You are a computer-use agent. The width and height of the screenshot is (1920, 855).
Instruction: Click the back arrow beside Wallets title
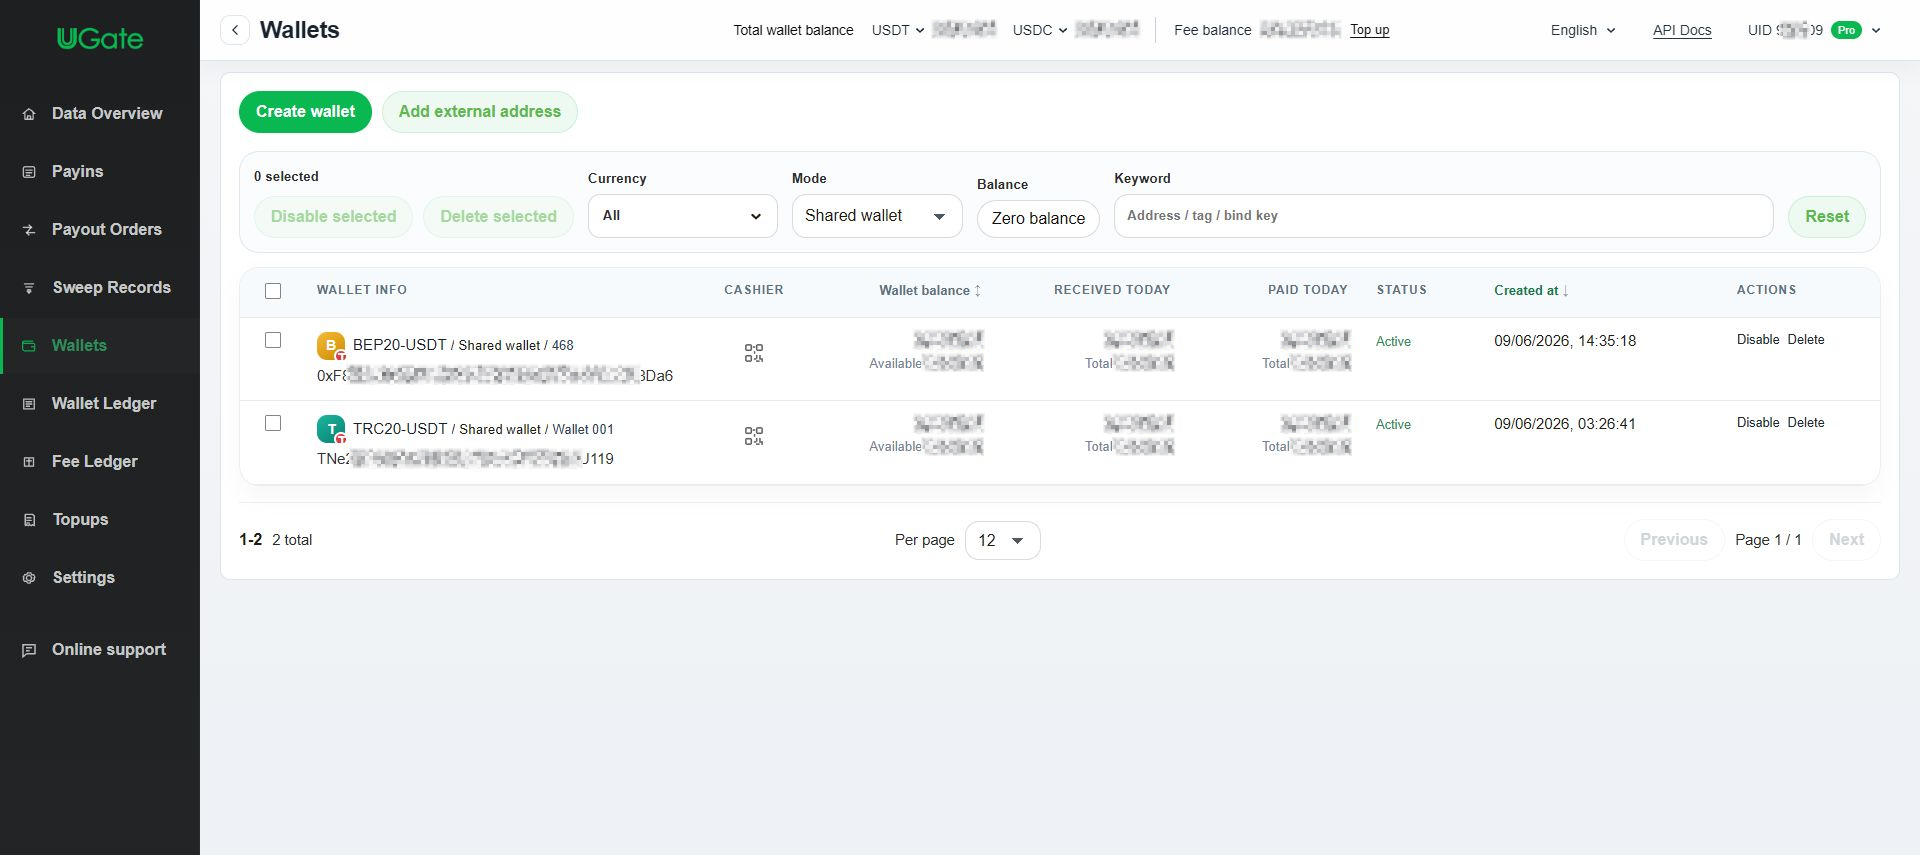point(235,30)
